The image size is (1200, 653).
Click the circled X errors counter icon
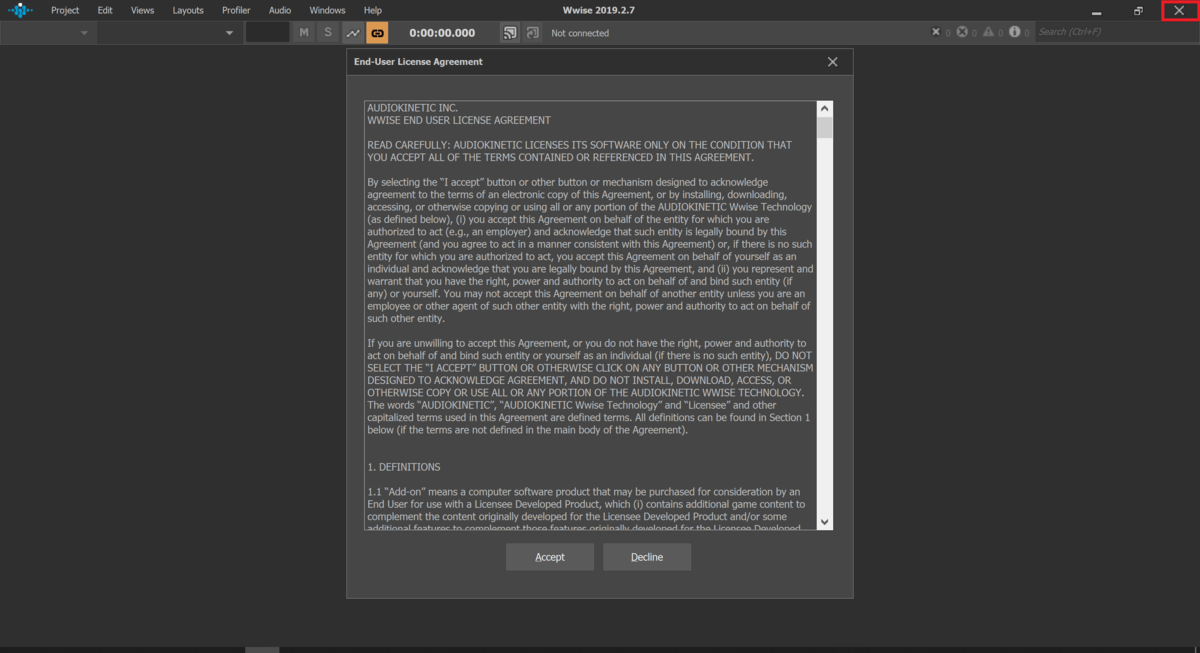pyautogui.click(x=962, y=32)
